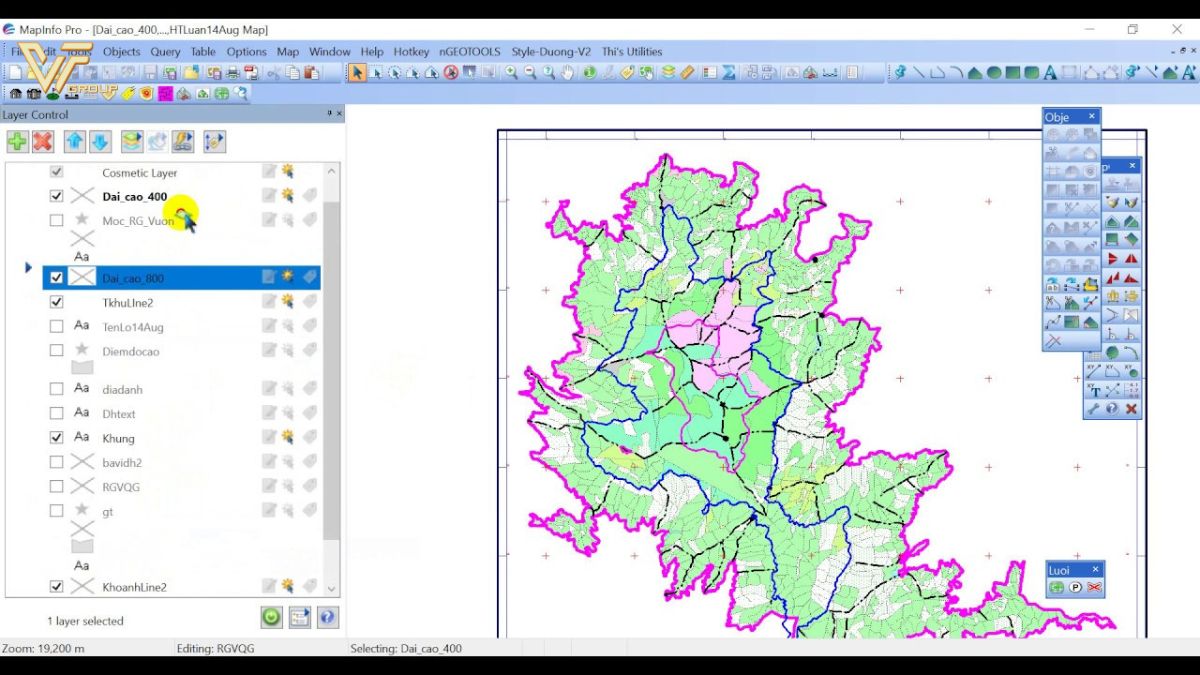Click the Print icon in main toolbar
1200x675 pixels.
pyautogui.click(x=232, y=72)
